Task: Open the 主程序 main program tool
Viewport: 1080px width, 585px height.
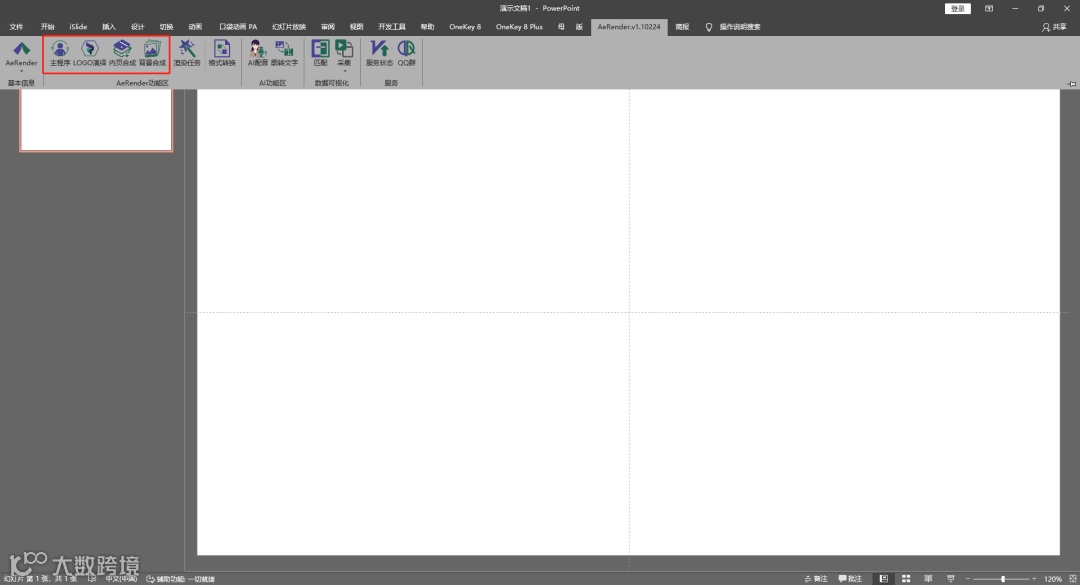Action: (60, 53)
